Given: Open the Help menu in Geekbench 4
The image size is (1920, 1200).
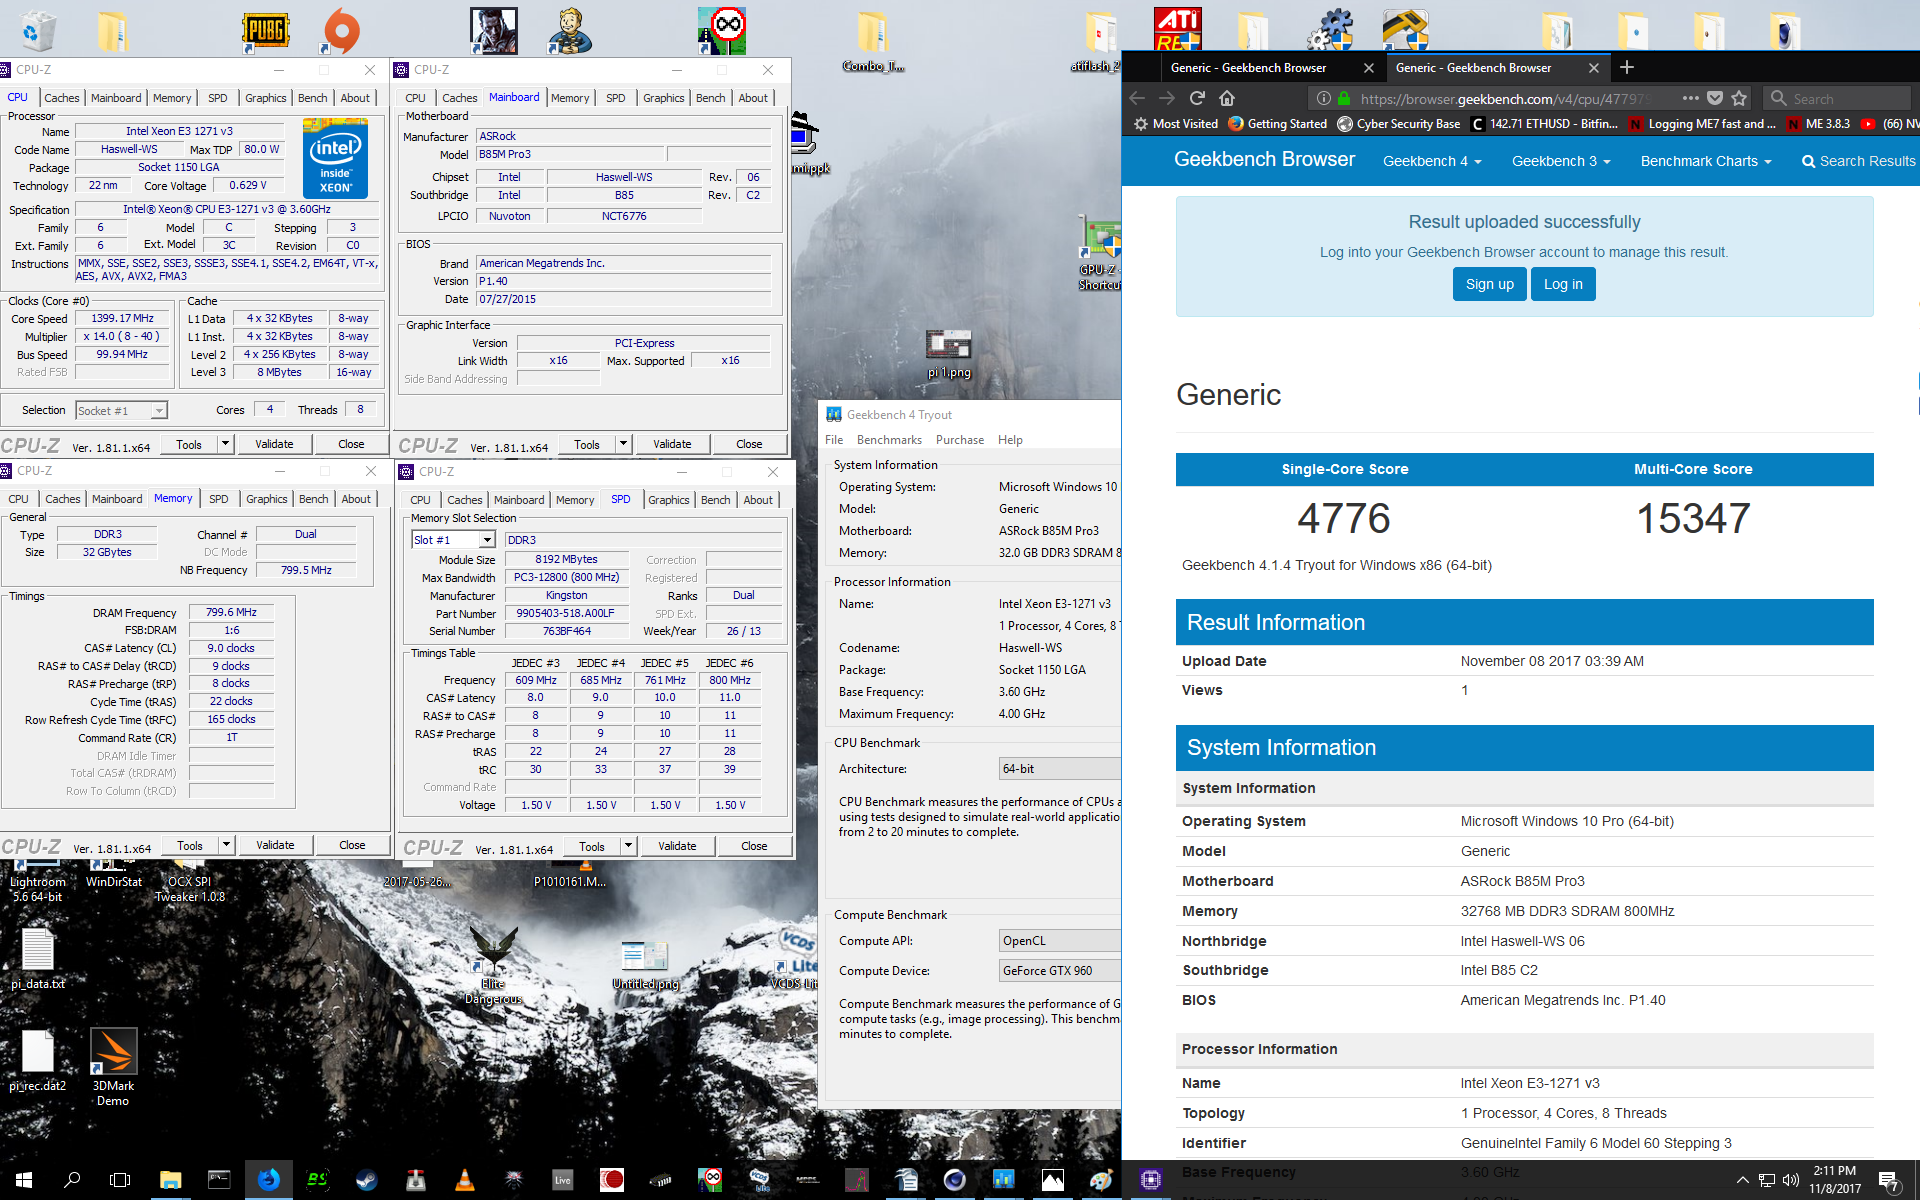Looking at the screenshot, I should (x=1010, y=440).
